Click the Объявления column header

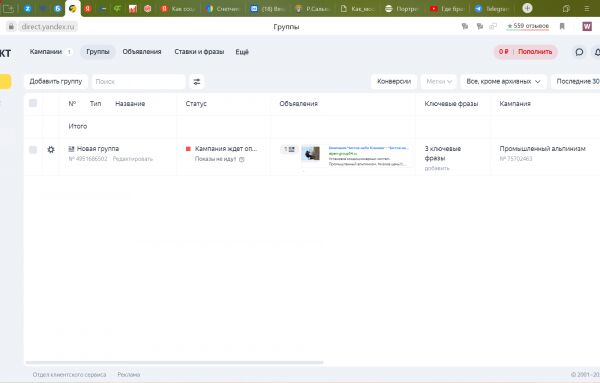click(298, 103)
